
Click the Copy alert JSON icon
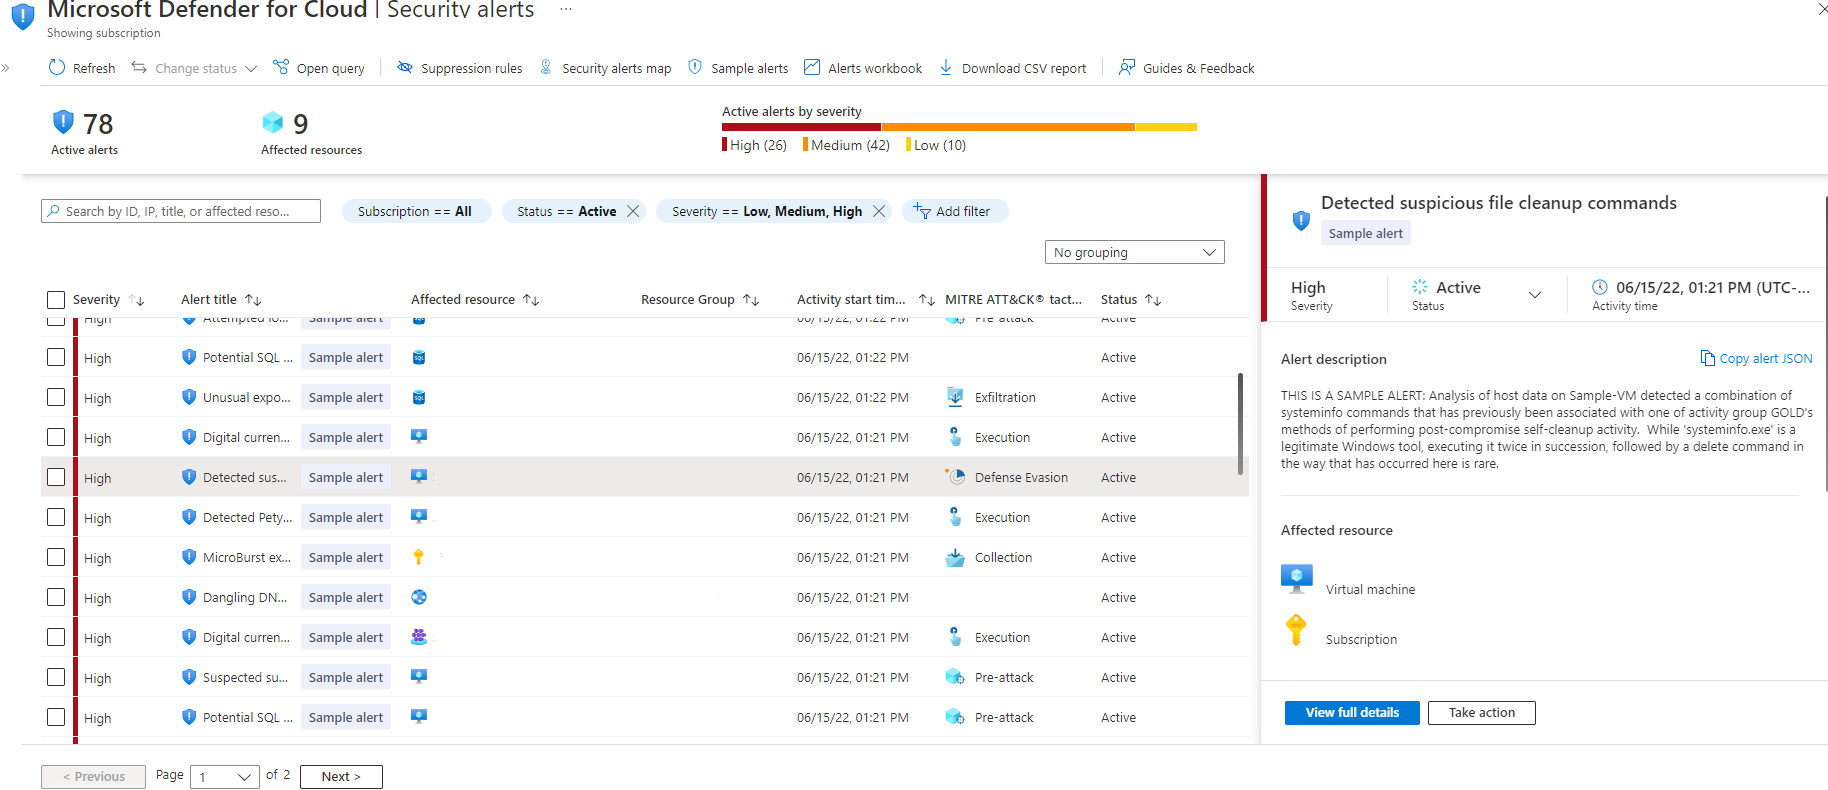[1708, 358]
